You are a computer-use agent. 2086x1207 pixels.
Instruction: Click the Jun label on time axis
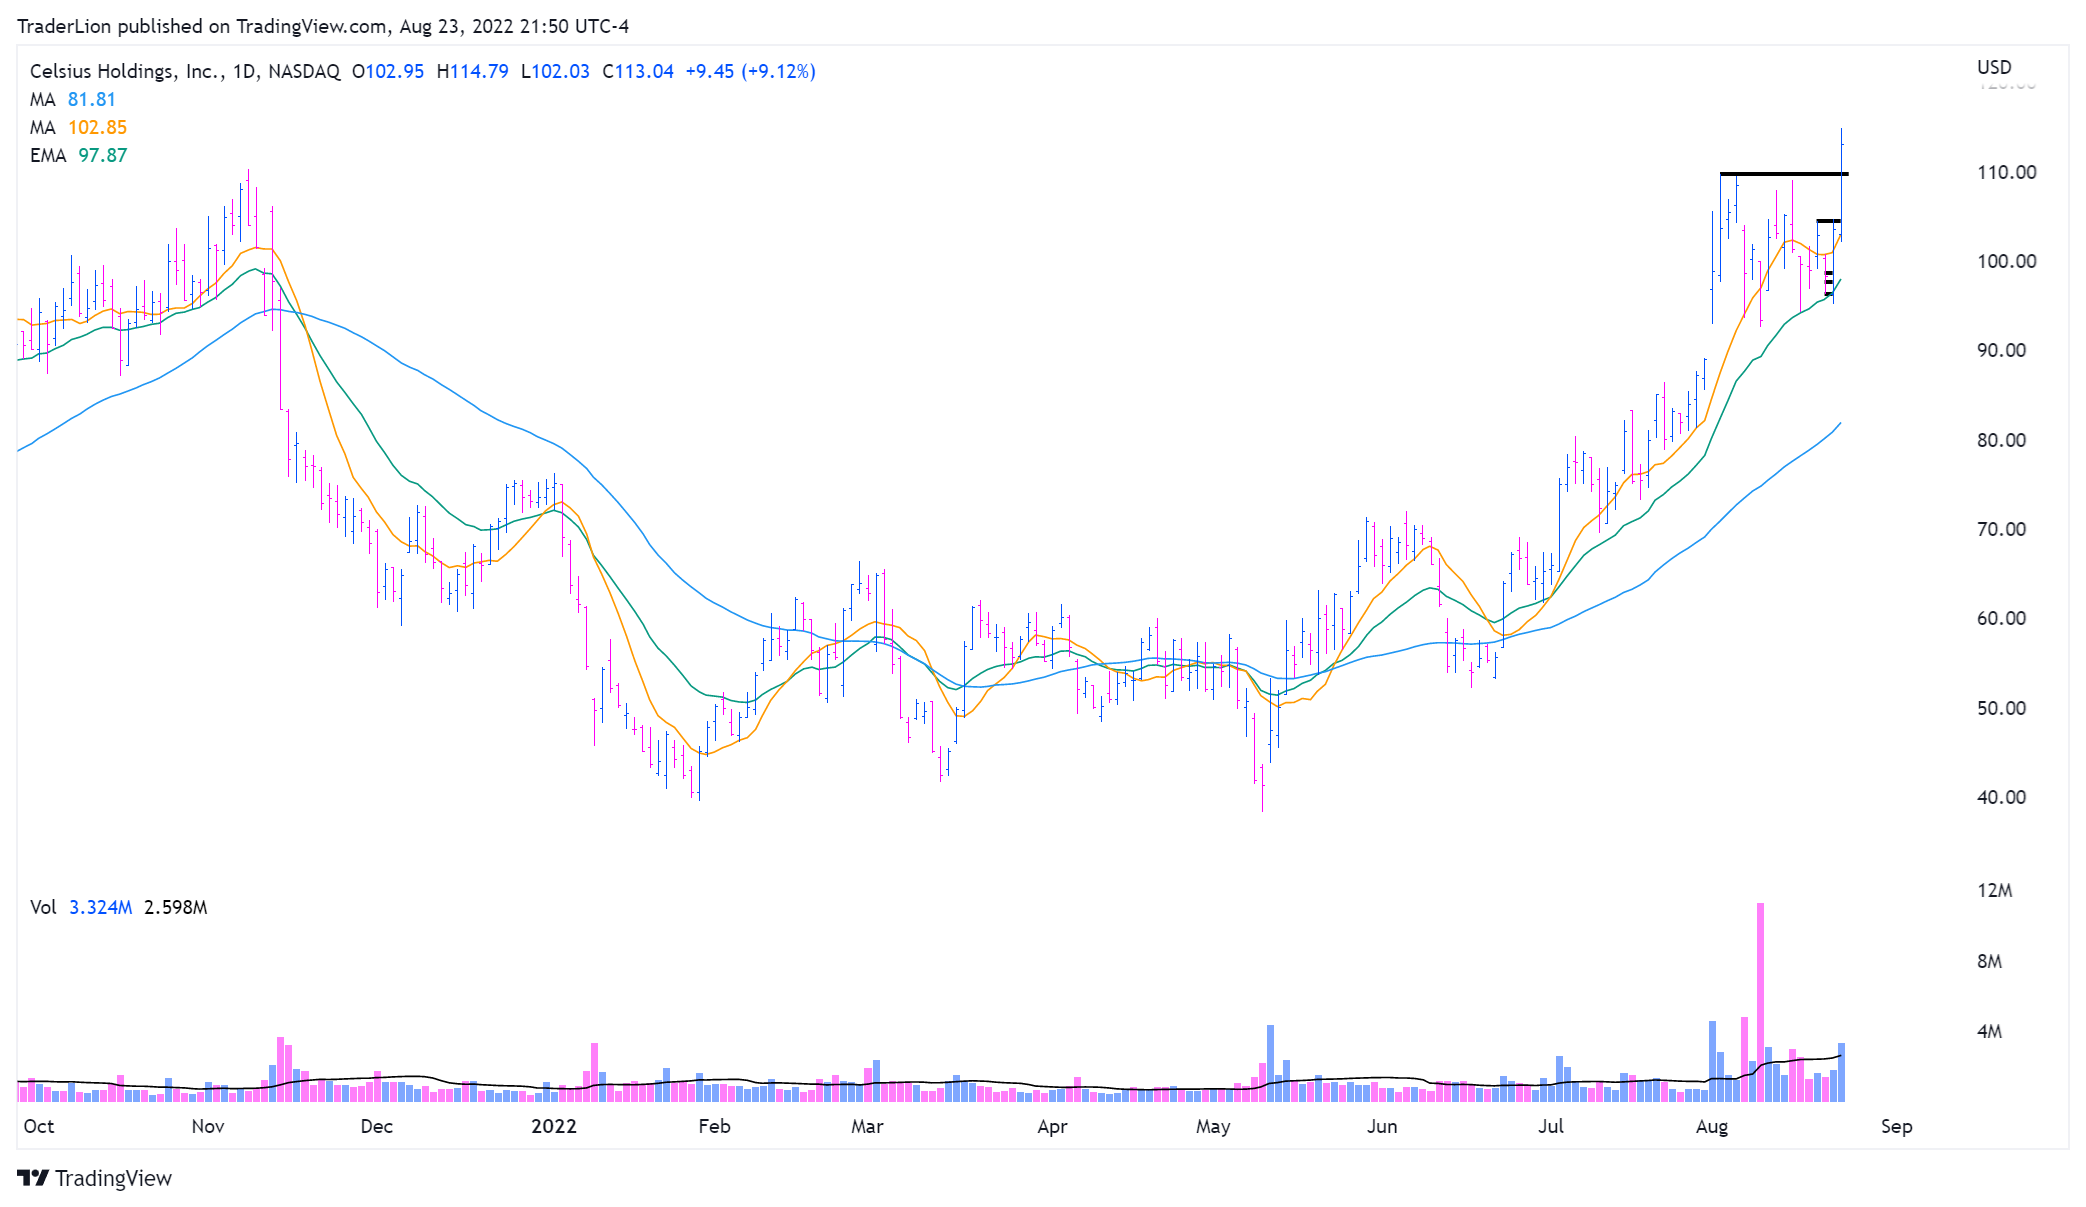1382,1126
